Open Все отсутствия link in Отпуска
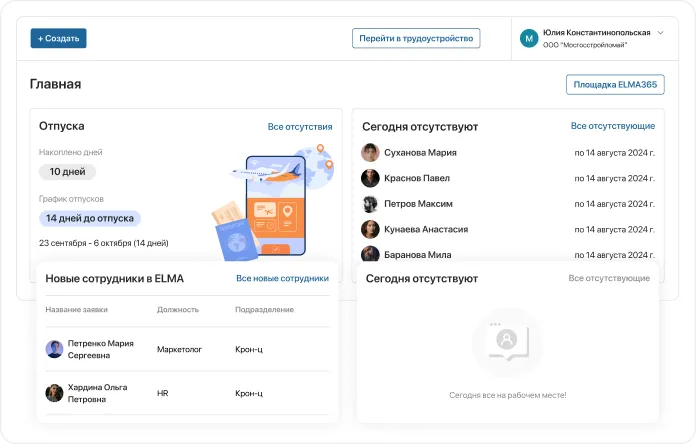Screen dimensions: 696x444 pyautogui.click(x=300, y=127)
